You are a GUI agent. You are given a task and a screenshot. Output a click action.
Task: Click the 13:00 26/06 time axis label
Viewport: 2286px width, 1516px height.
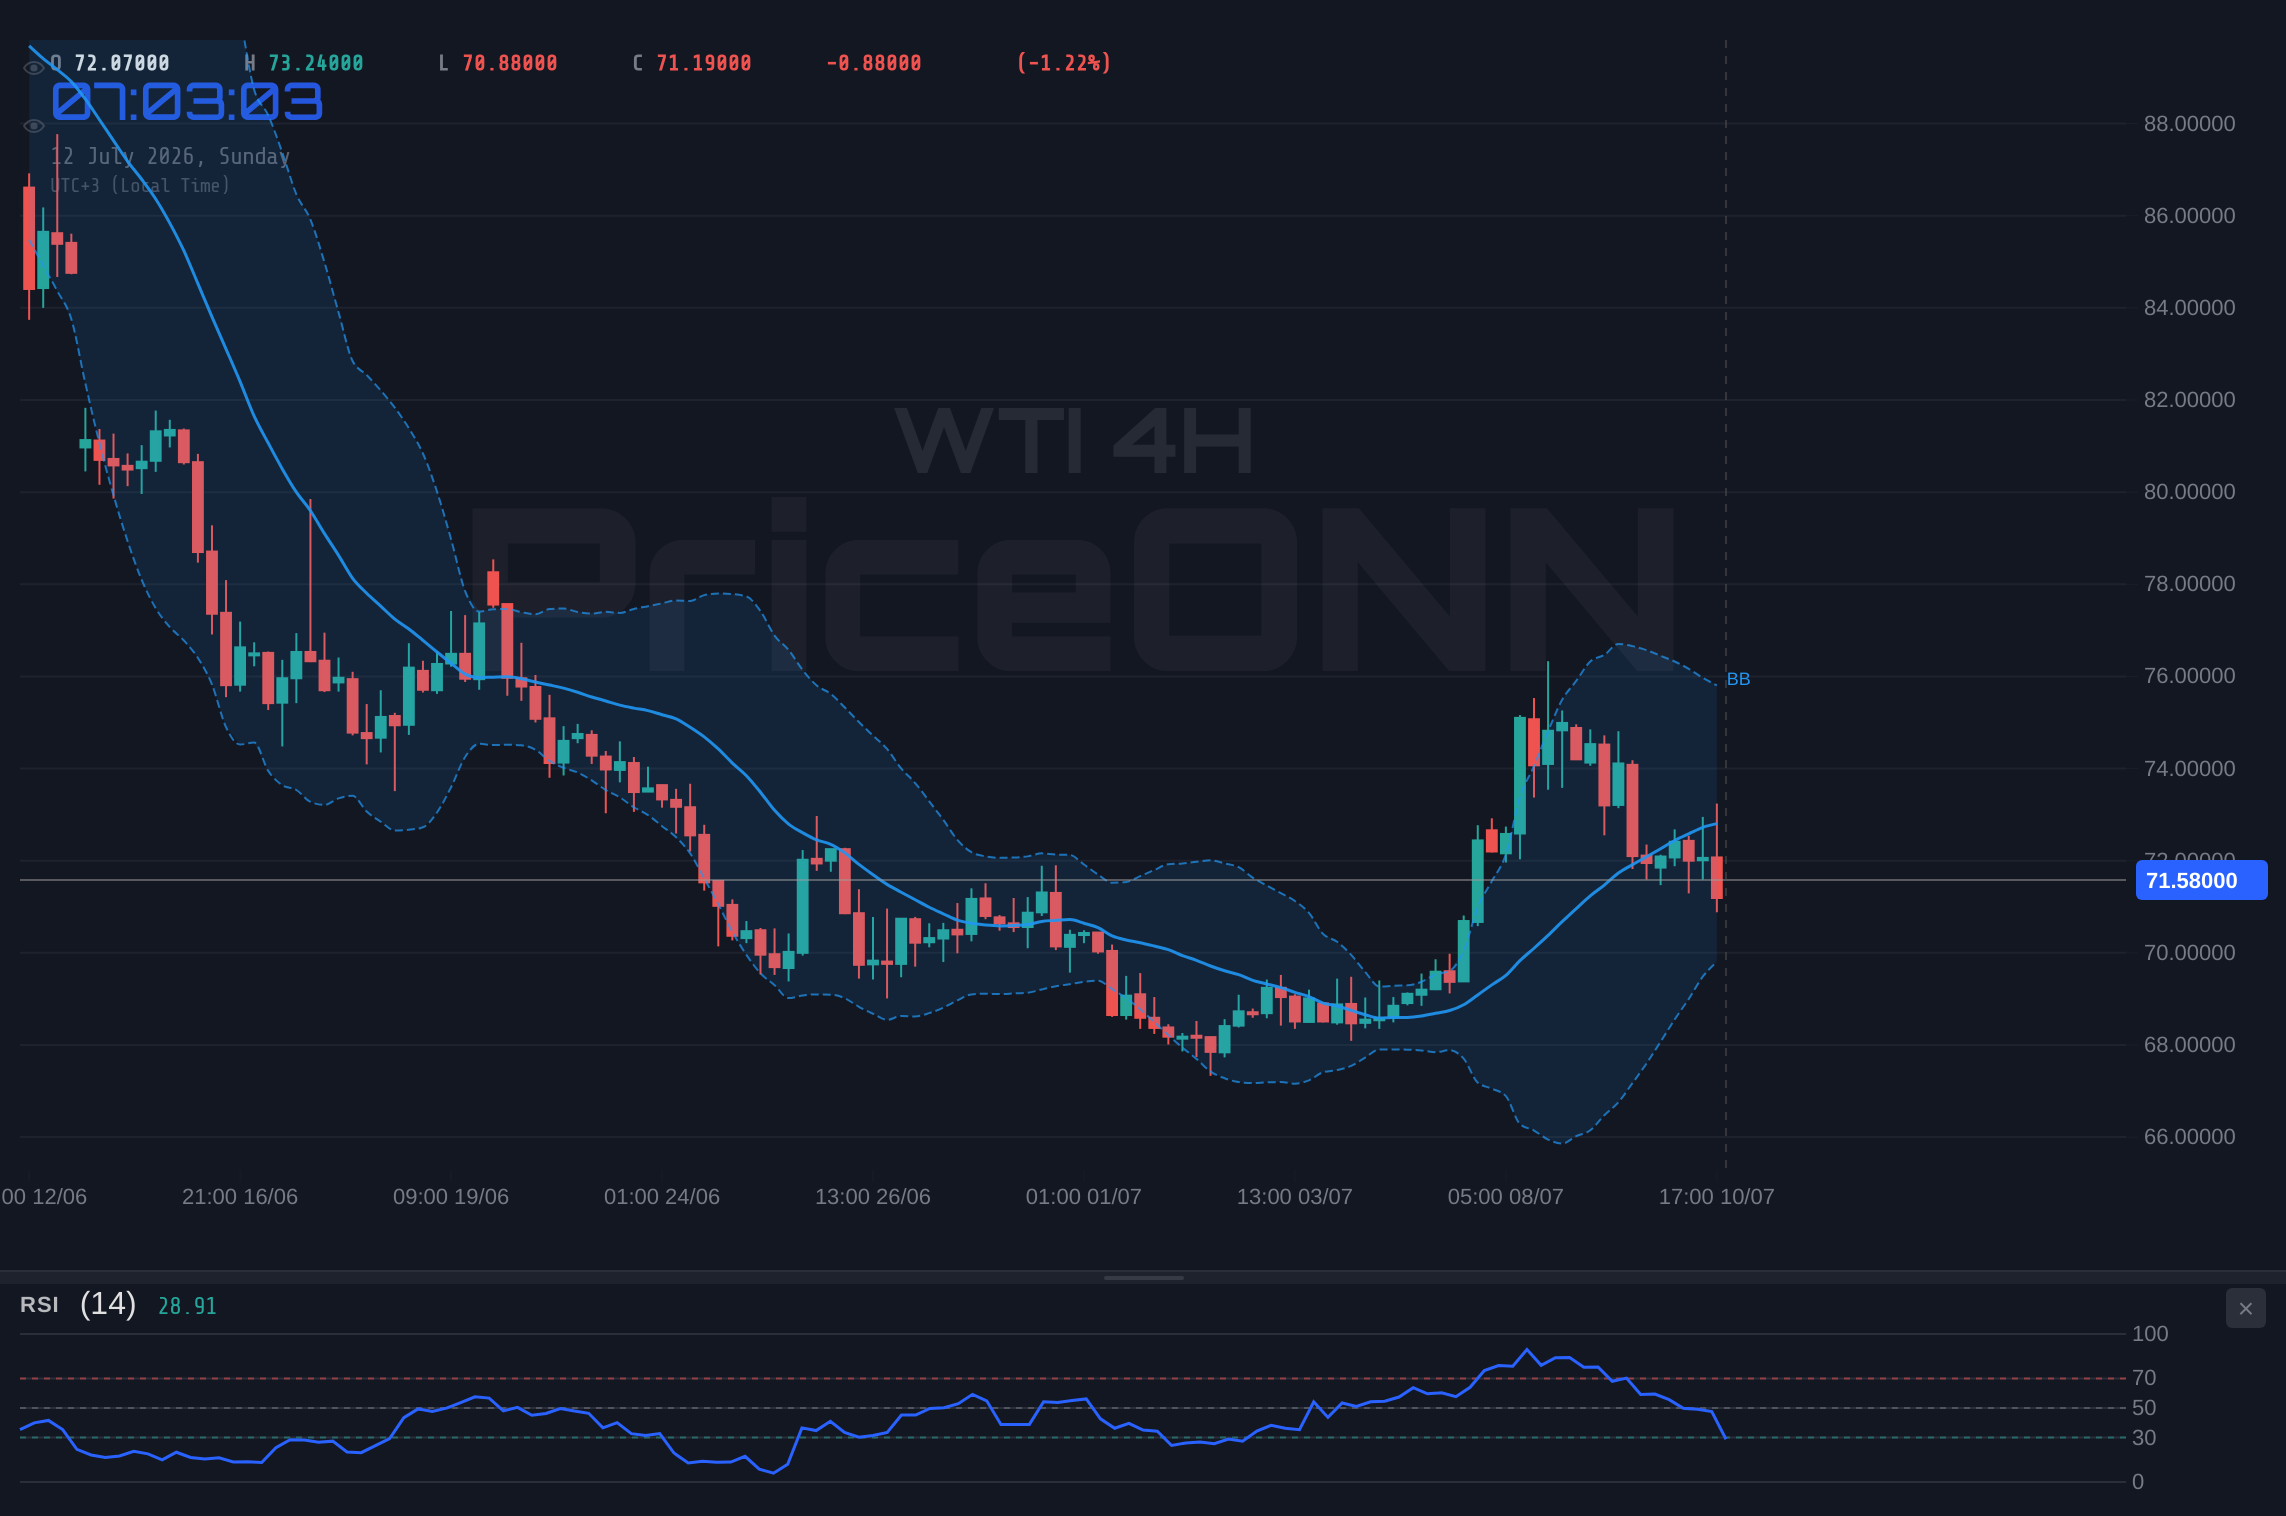(873, 1197)
